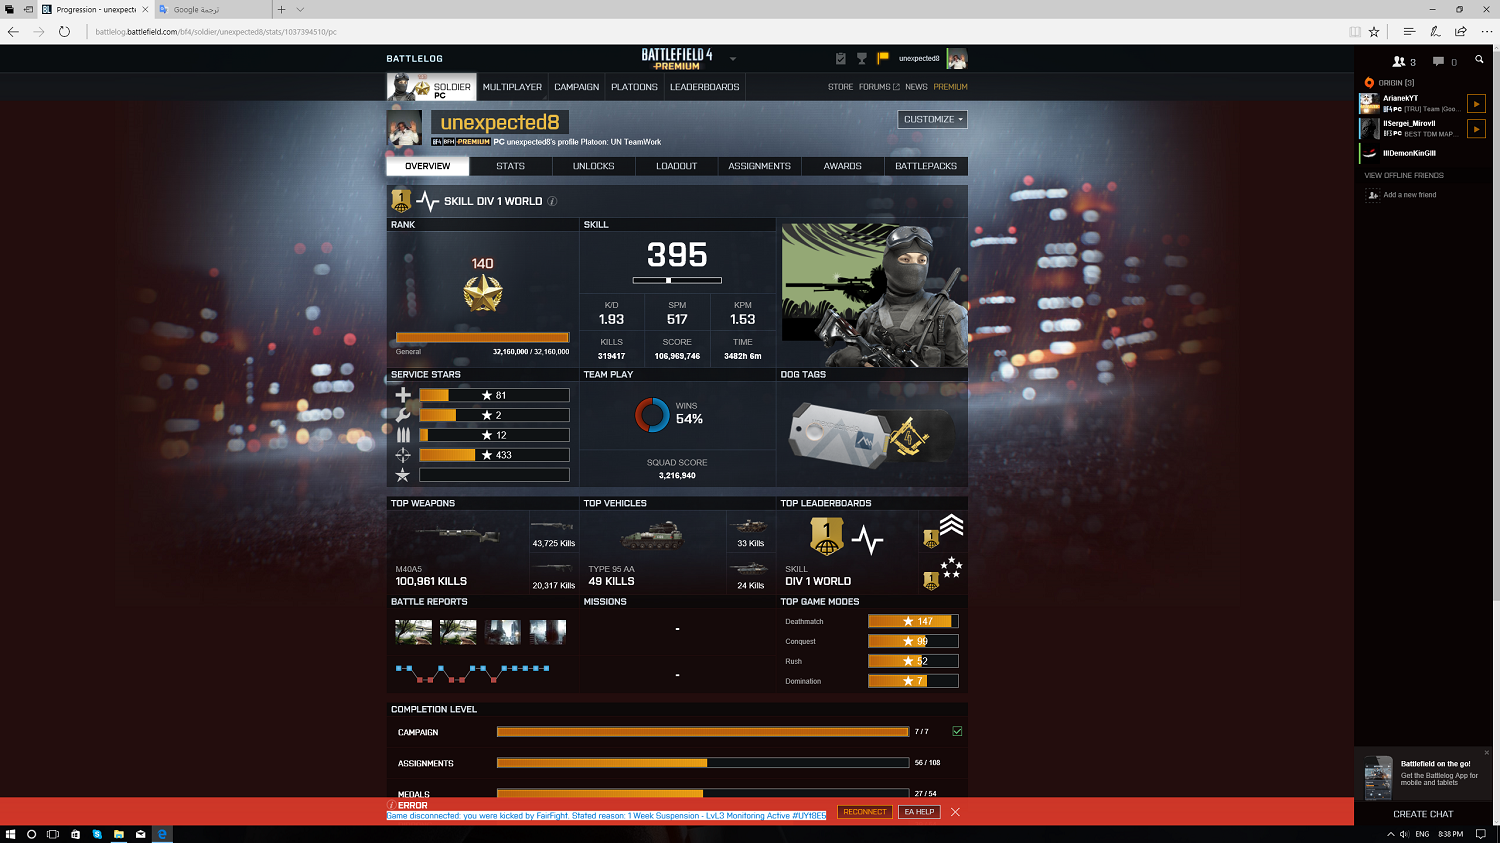Switch to the Unlocks tab
The height and width of the screenshot is (843, 1500).
[x=594, y=166]
